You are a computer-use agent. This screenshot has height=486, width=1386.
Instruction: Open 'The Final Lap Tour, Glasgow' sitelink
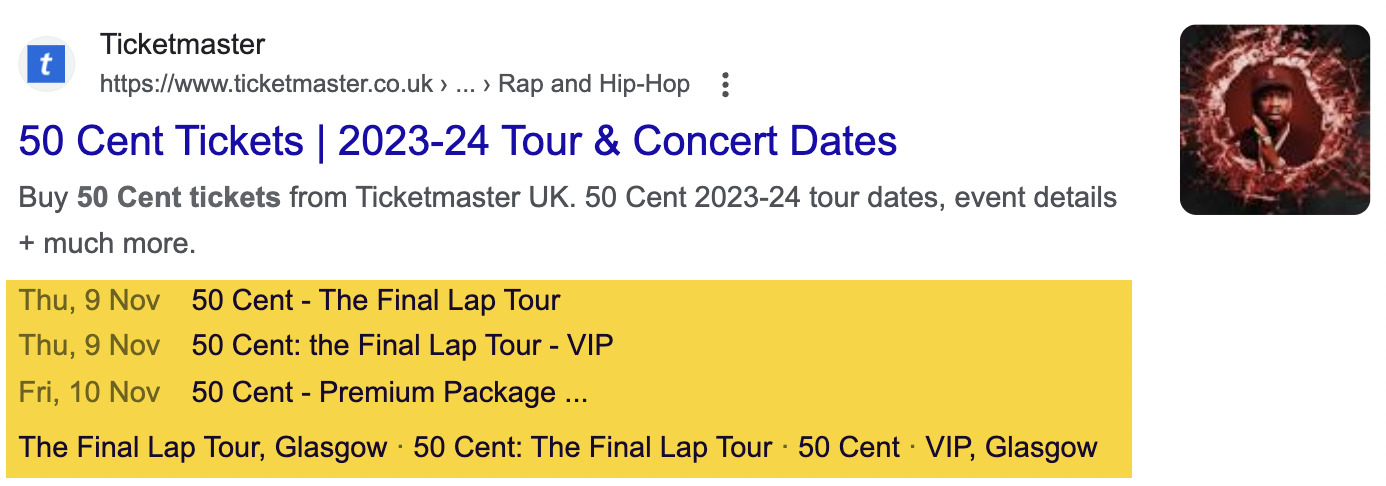coord(203,447)
